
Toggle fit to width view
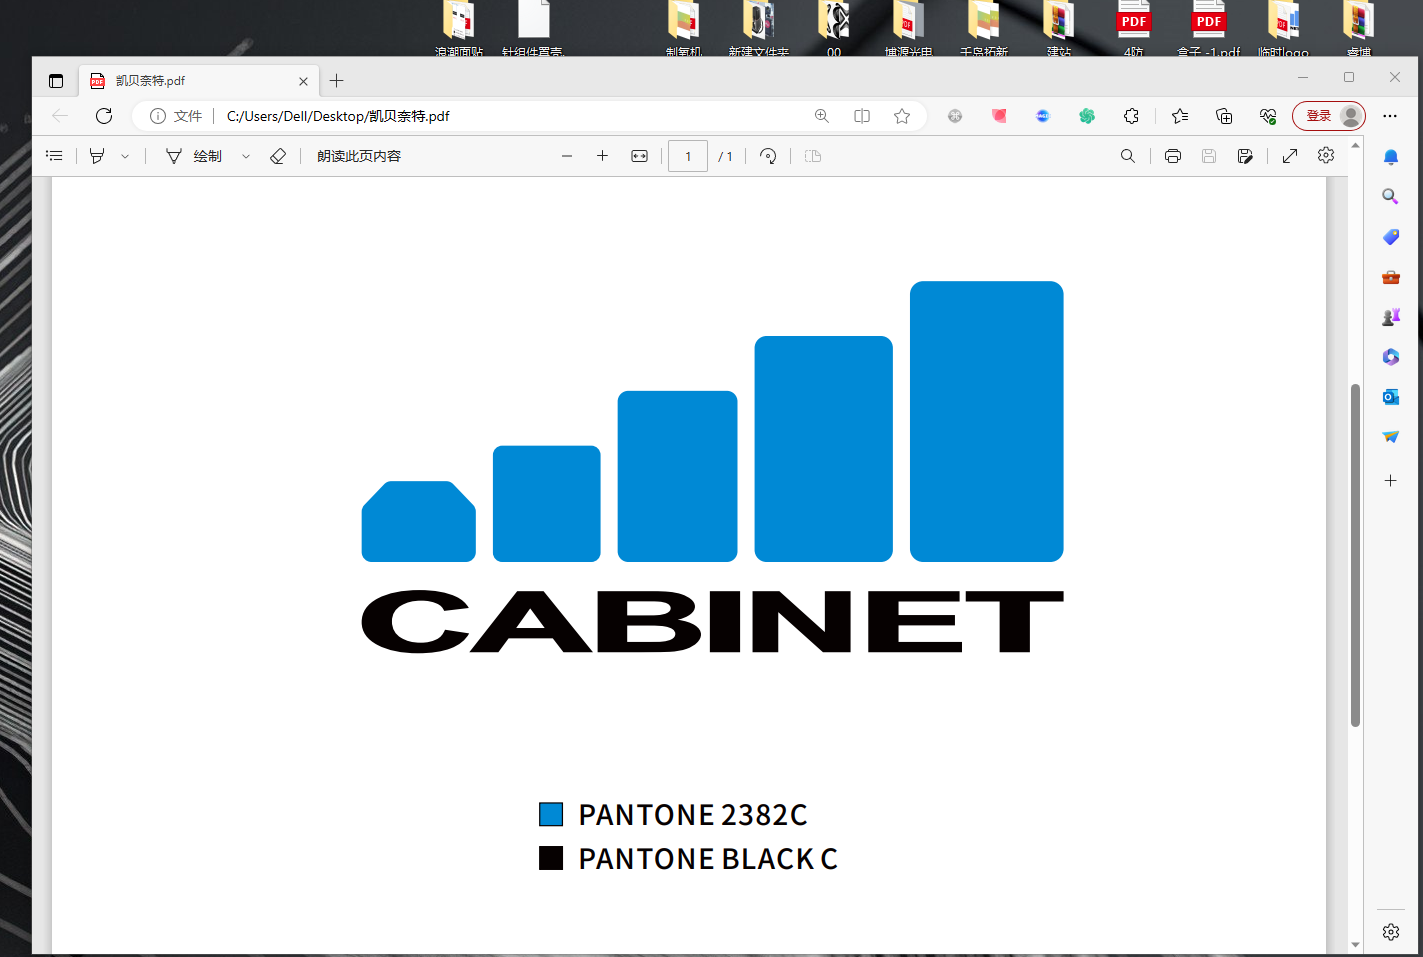click(640, 156)
